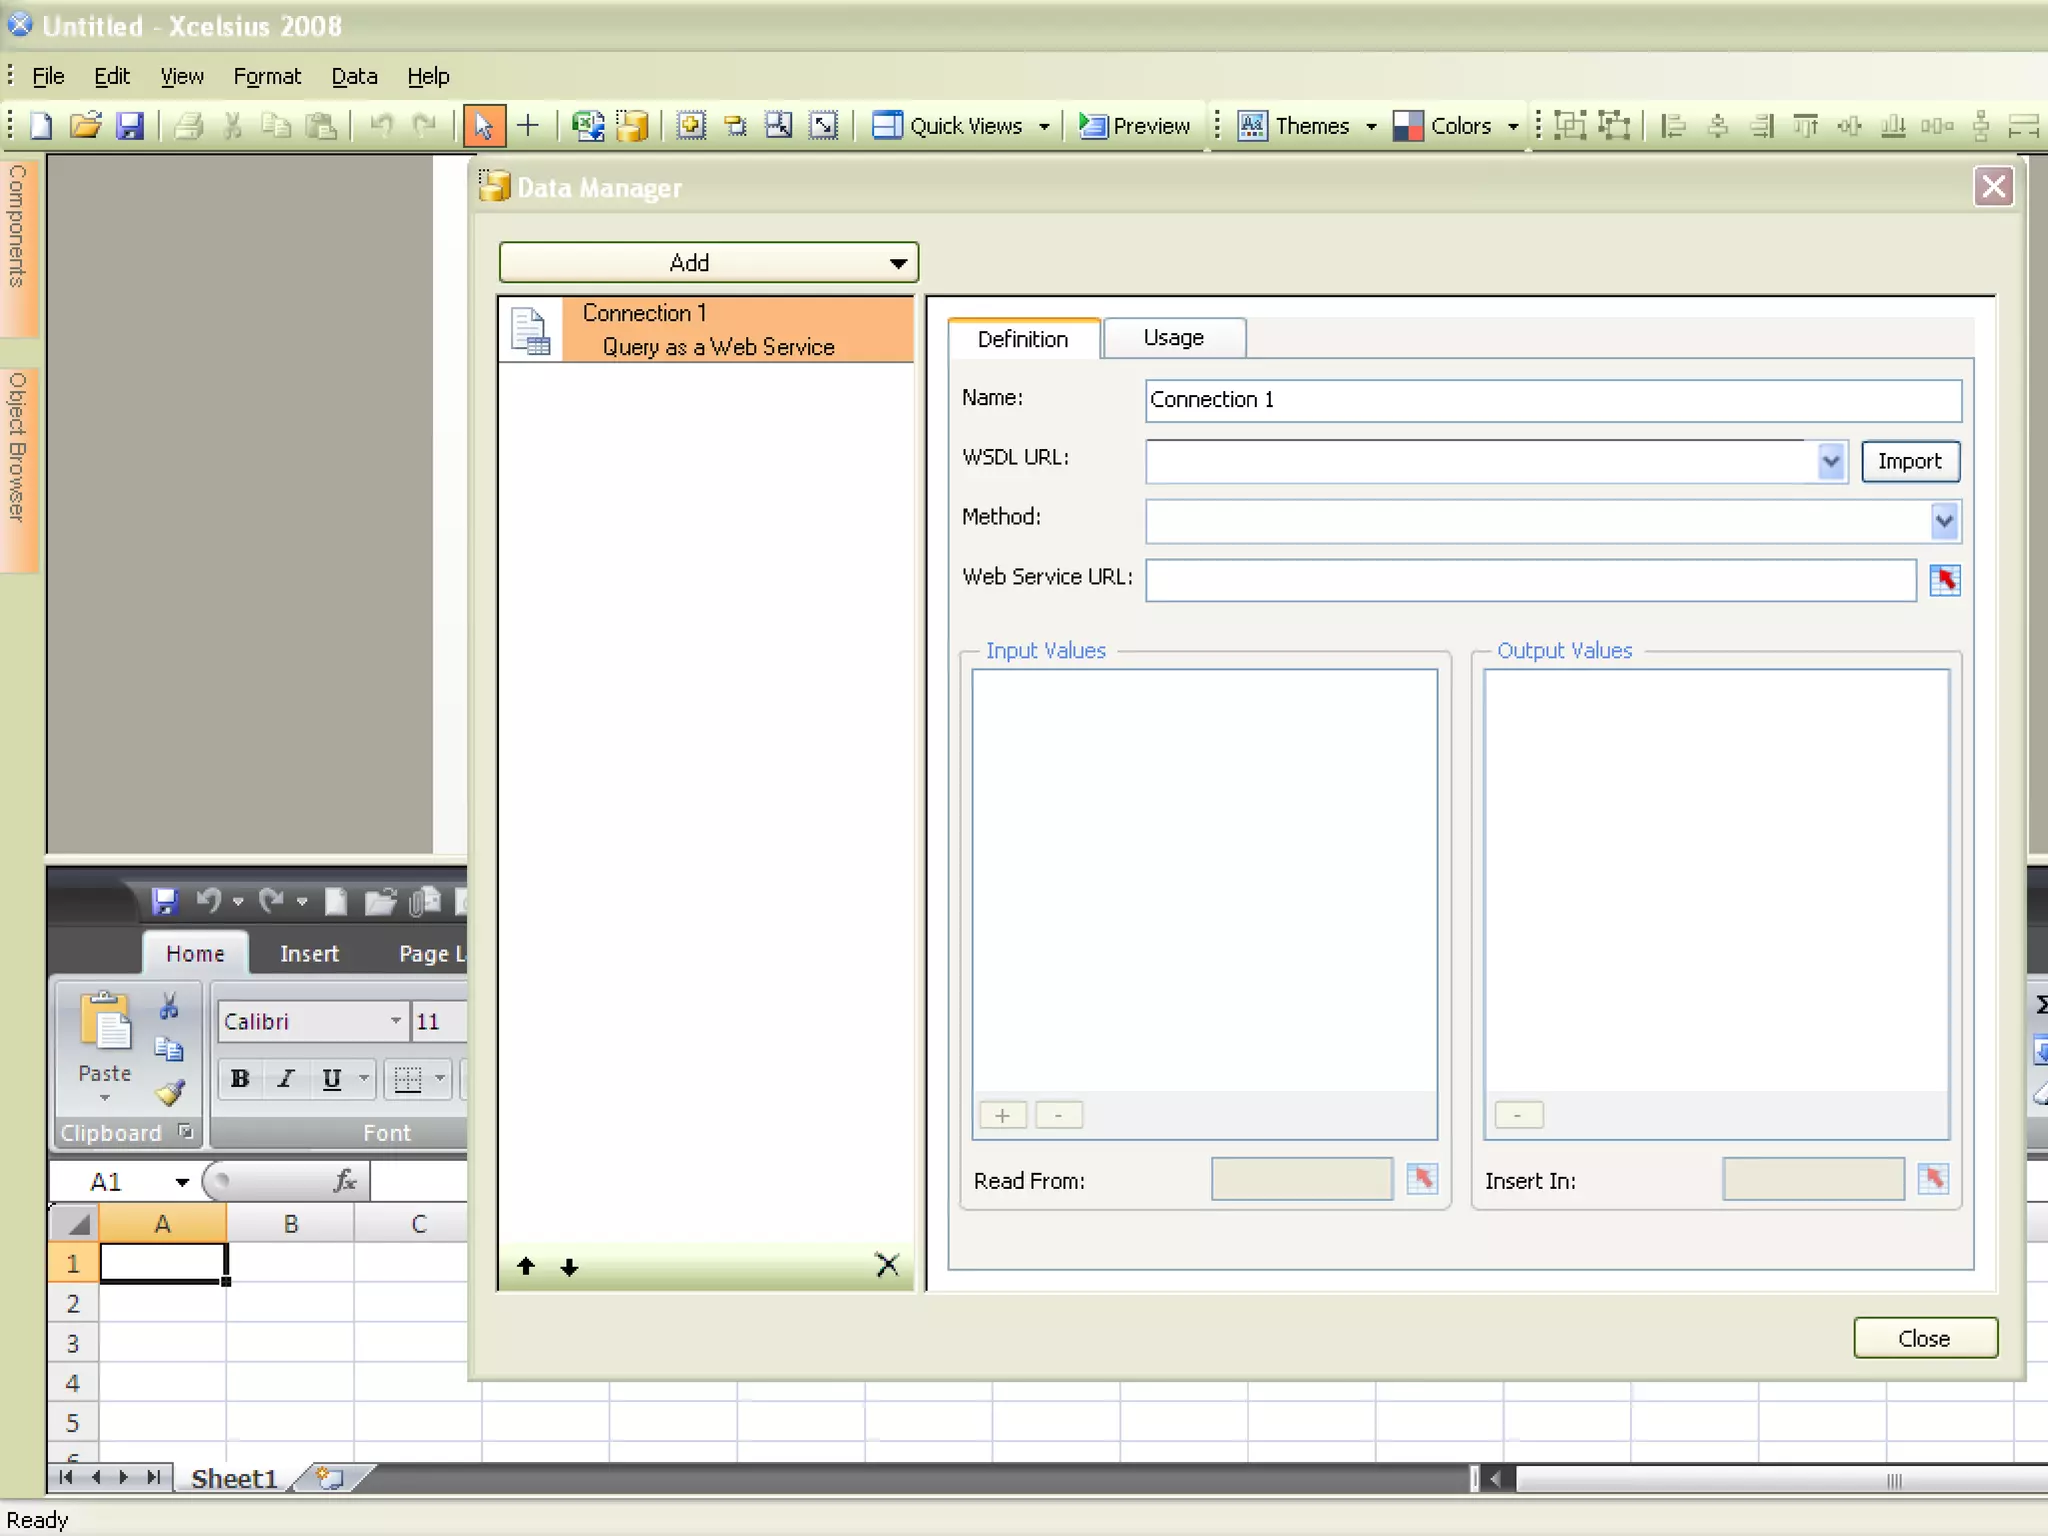The width and height of the screenshot is (2048, 1536).
Task: Select the Component crosshair tool
Action: [528, 125]
